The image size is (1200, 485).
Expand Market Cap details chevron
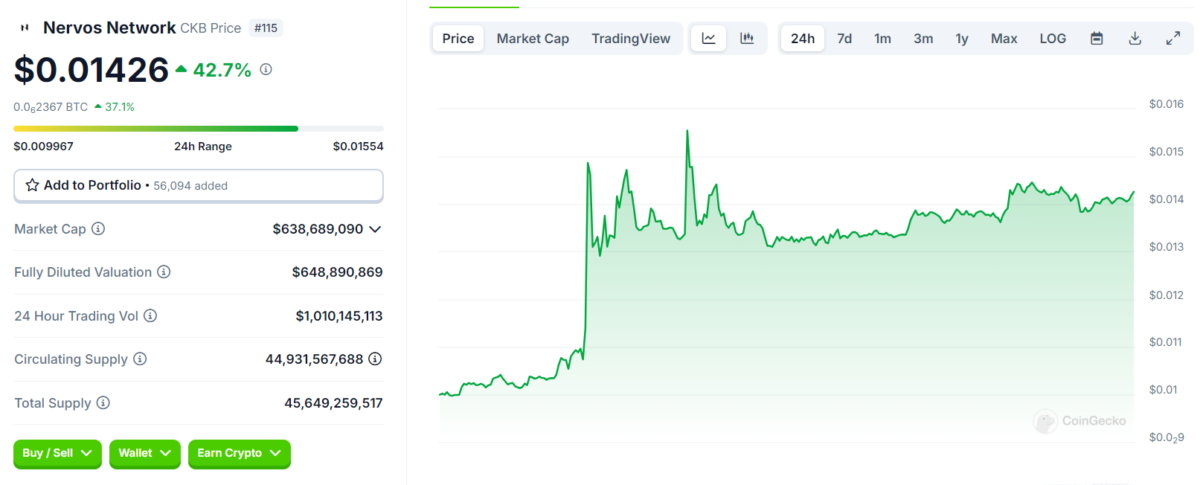pos(375,229)
